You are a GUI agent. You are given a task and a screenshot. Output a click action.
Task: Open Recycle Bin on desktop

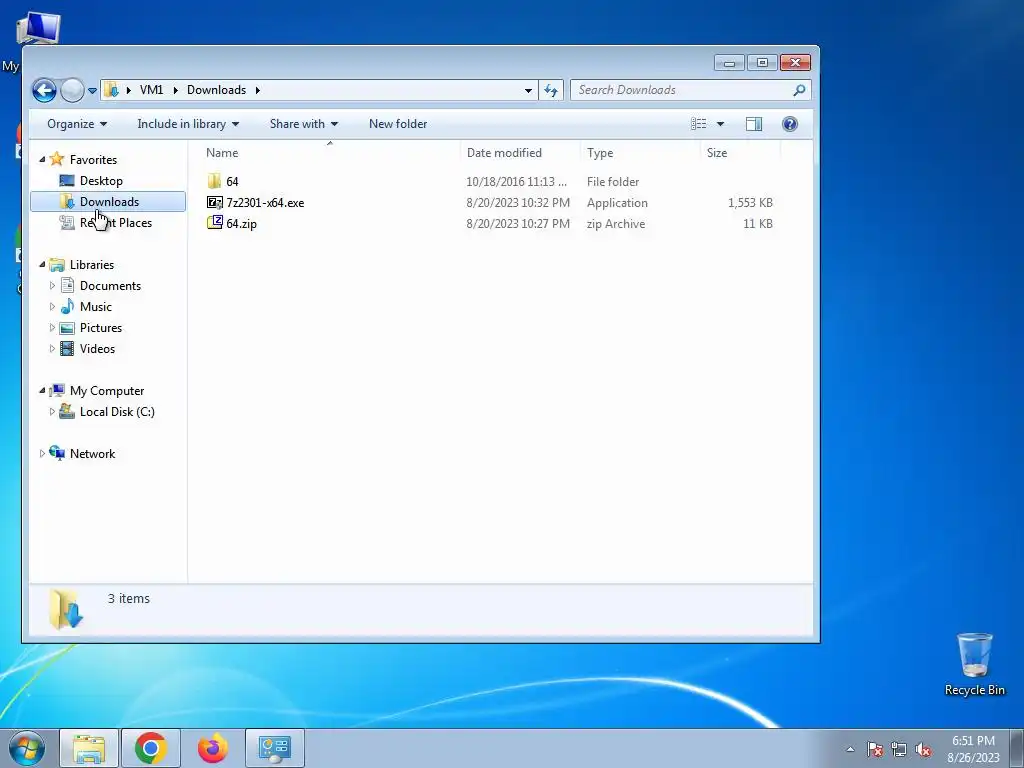coord(974,664)
